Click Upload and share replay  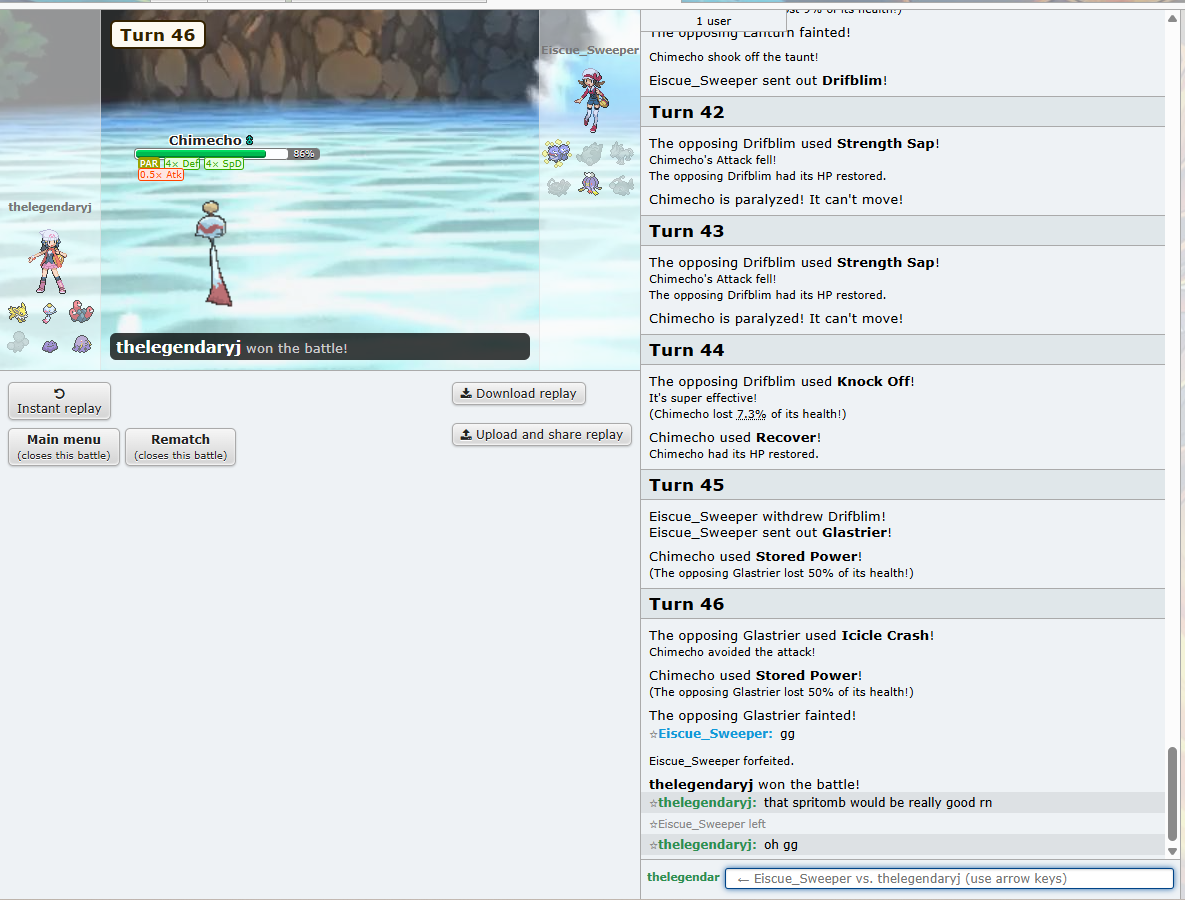click(x=542, y=435)
